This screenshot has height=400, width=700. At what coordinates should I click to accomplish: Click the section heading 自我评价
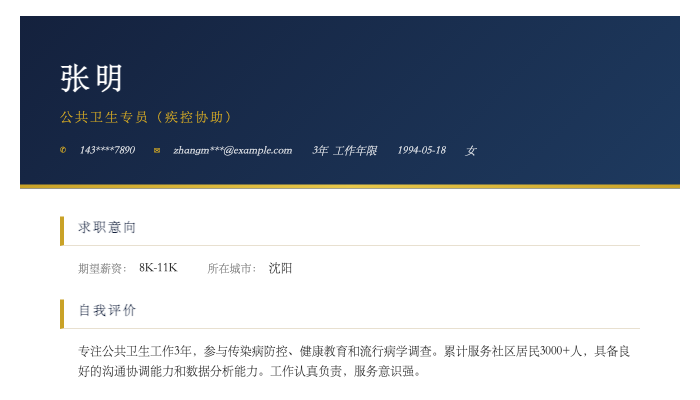pos(107,310)
